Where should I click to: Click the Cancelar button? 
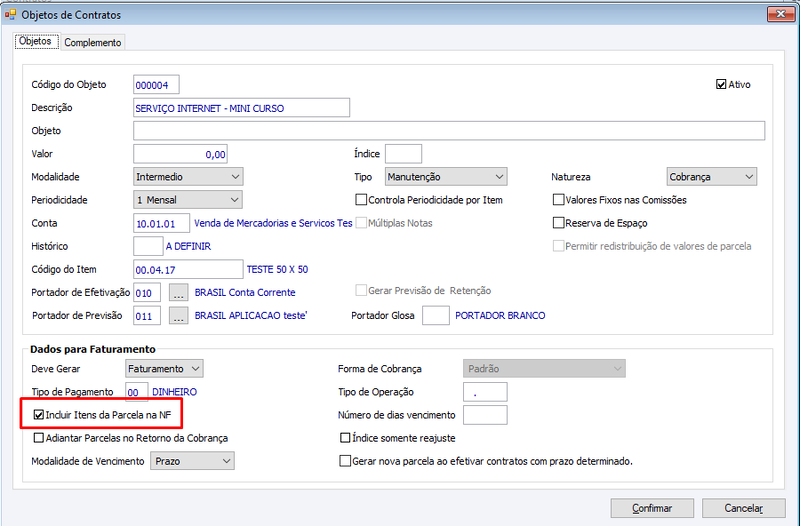tap(743, 508)
